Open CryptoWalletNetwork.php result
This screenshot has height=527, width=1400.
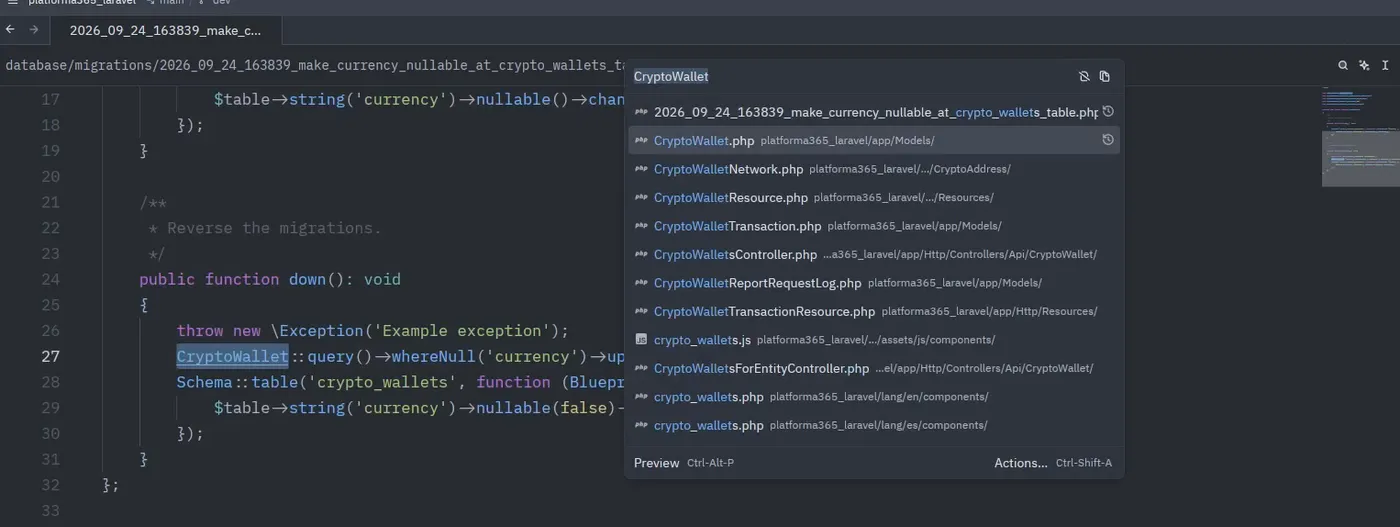pos(874,169)
